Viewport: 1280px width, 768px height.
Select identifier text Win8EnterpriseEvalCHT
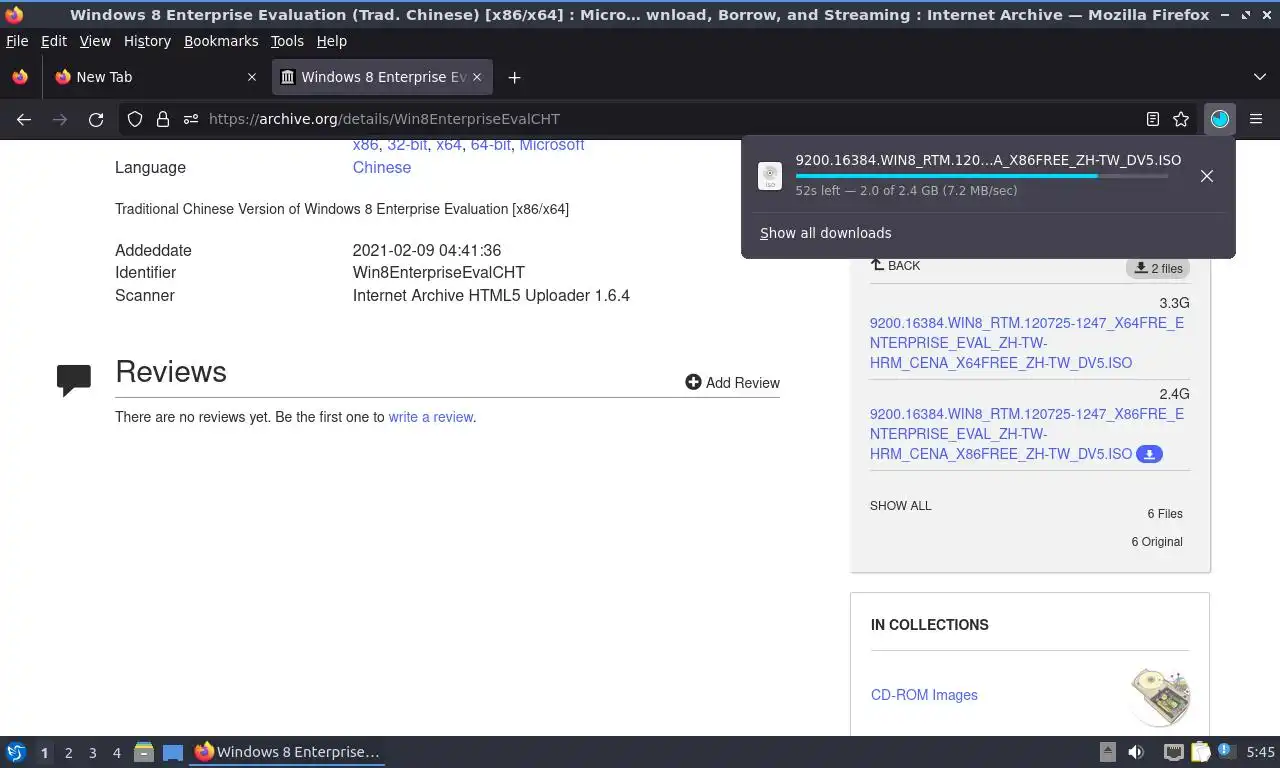438,272
